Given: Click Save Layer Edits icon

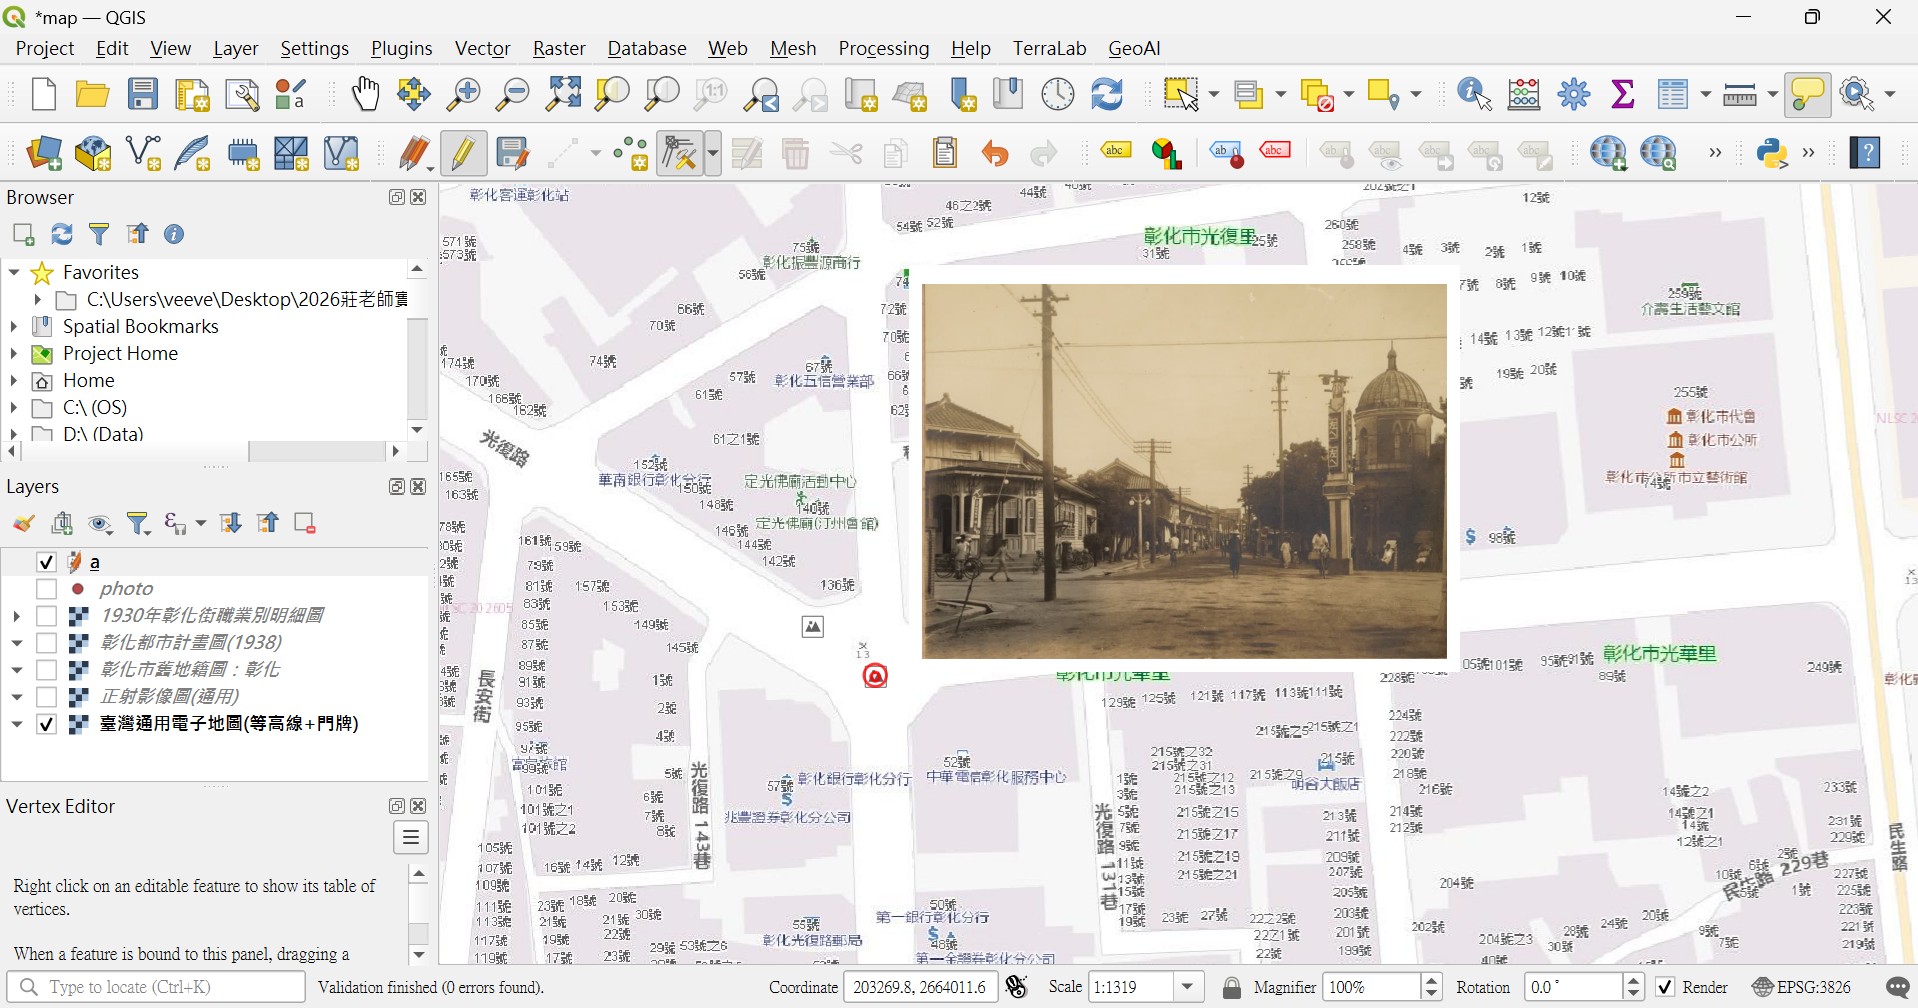Looking at the screenshot, I should 512,153.
